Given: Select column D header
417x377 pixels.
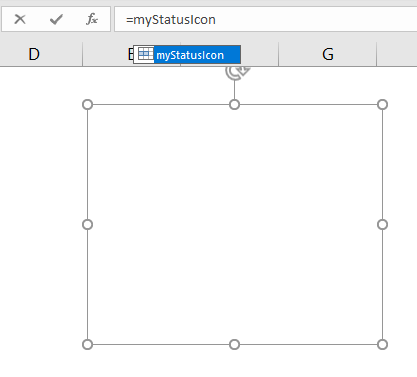Looking at the screenshot, I should point(34,54).
